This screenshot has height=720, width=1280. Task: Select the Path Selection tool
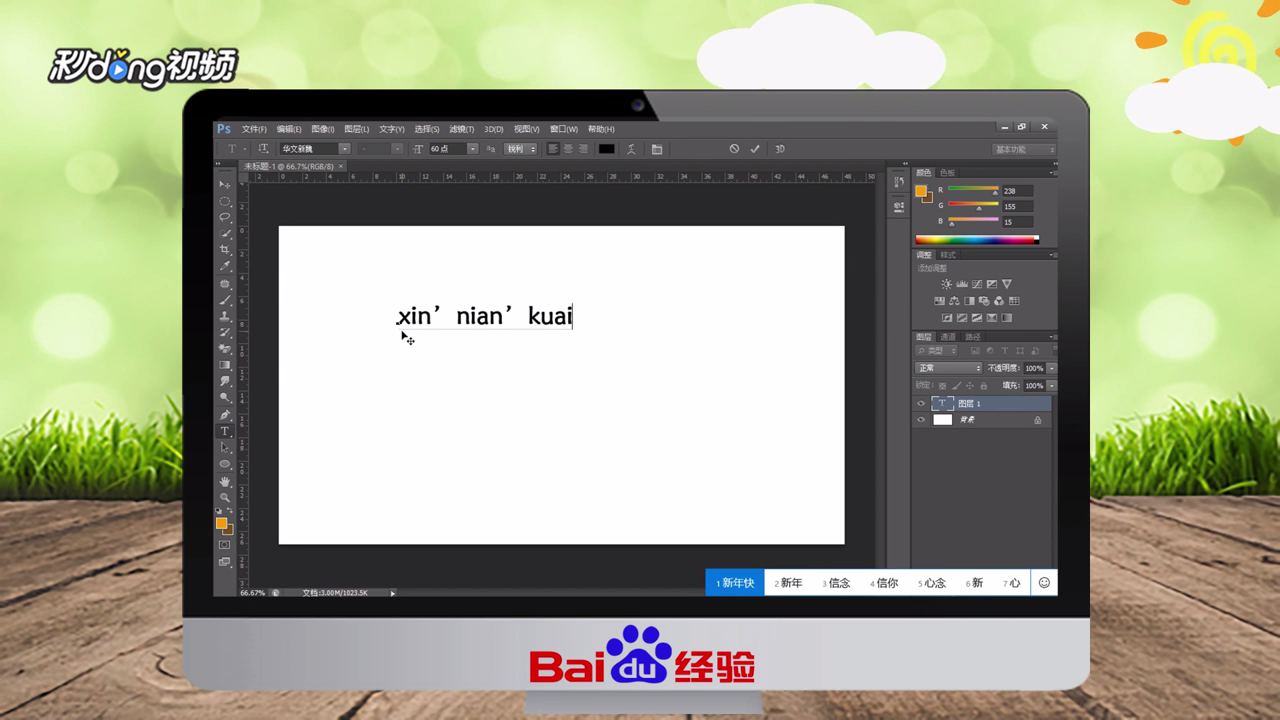pos(225,447)
